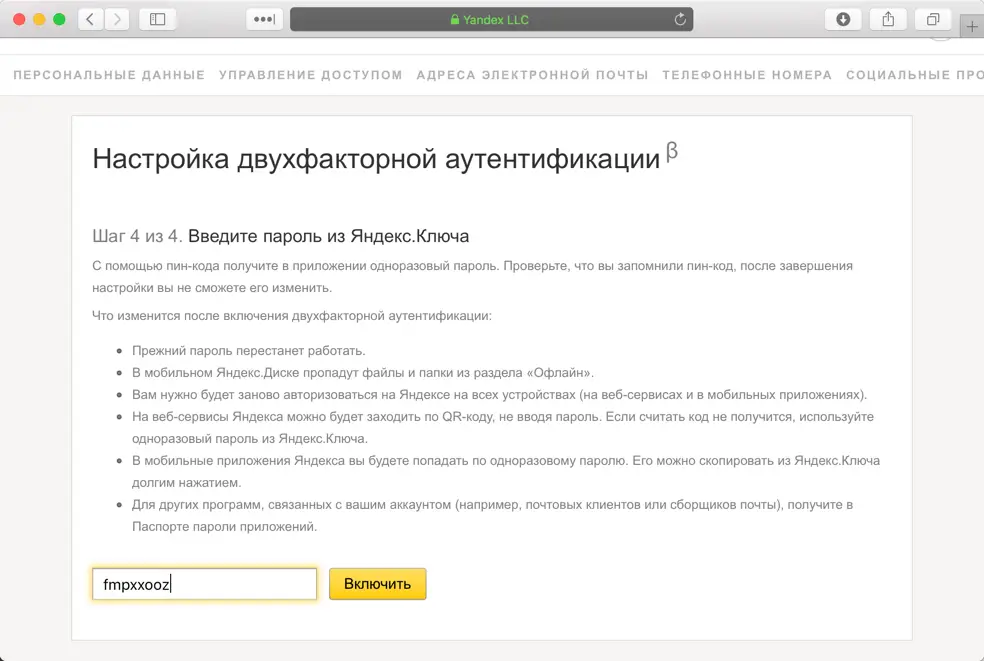Show all tabs overview
The image size is (984, 661).
(x=932, y=19)
